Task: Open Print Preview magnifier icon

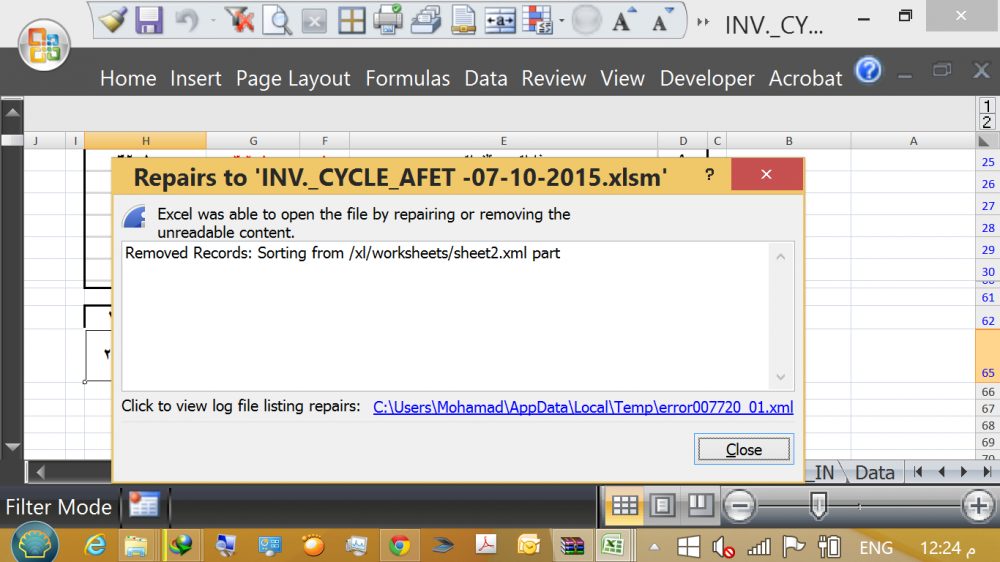Action: (x=277, y=20)
